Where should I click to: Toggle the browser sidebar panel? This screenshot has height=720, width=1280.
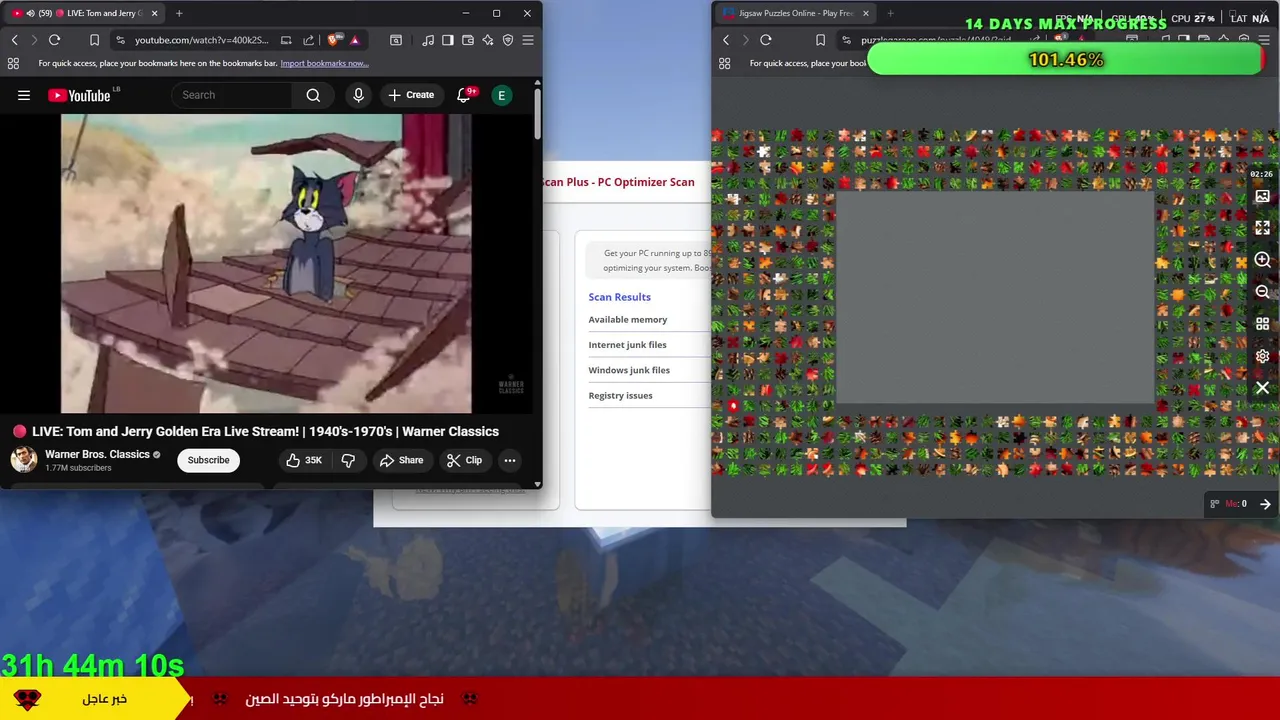pyautogui.click(x=448, y=40)
